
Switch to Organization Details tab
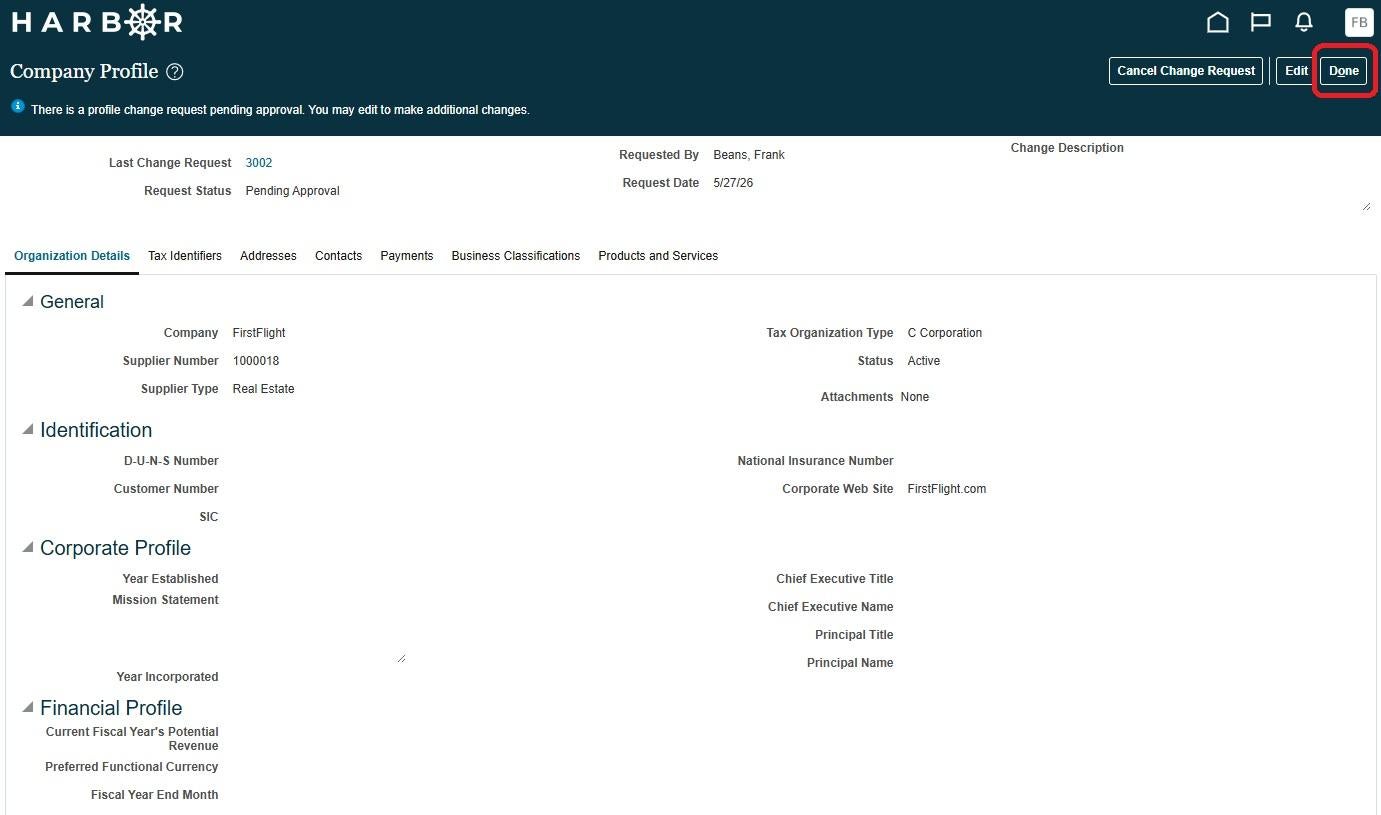point(72,256)
